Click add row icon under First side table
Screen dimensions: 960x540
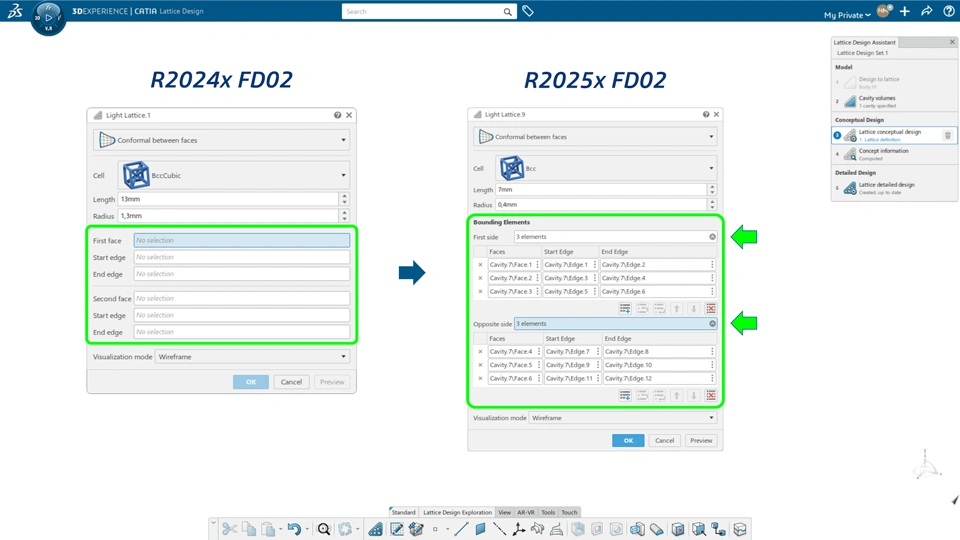coord(624,309)
